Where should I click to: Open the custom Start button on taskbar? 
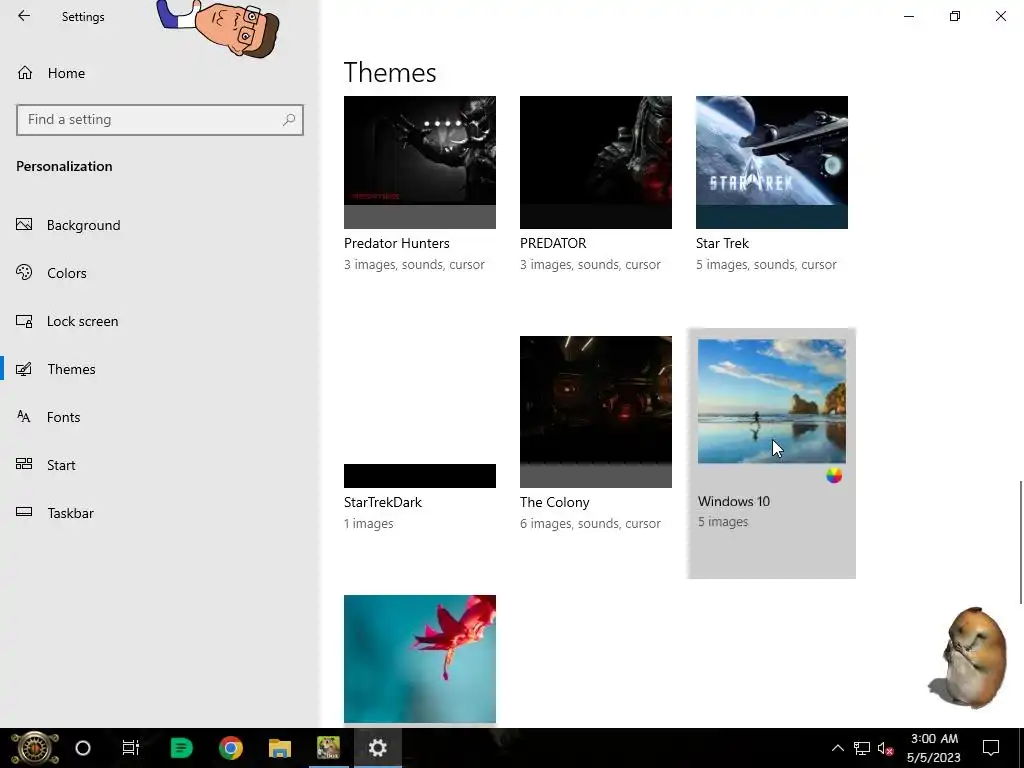coord(35,748)
